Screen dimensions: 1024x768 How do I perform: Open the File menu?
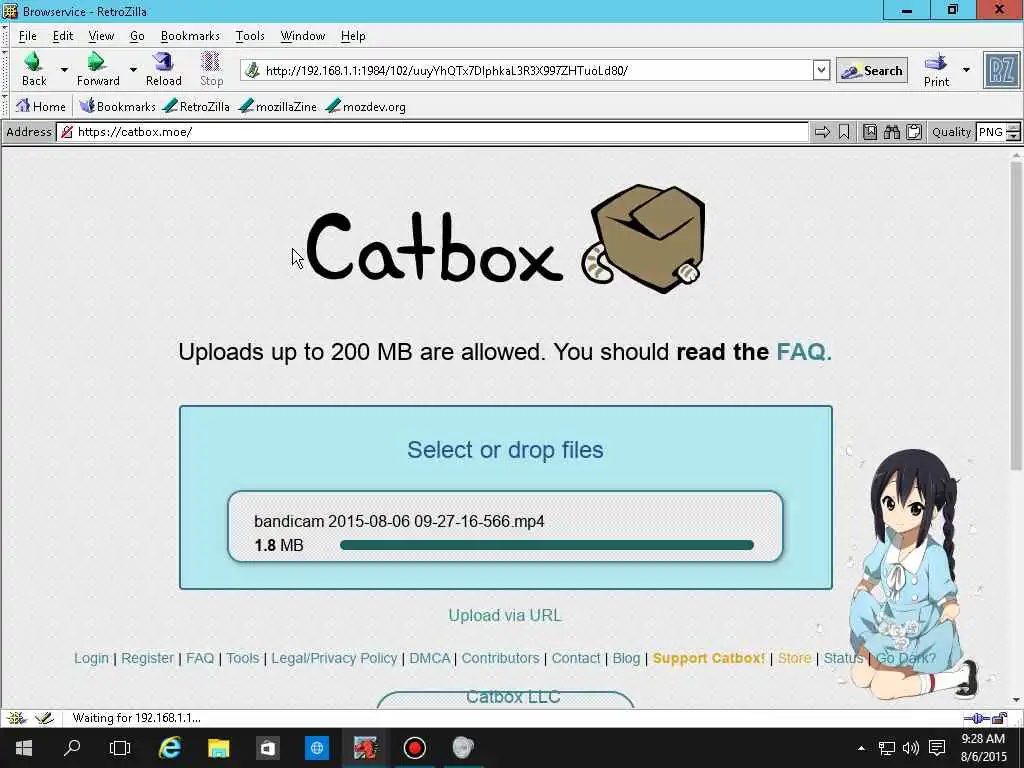tap(27, 36)
